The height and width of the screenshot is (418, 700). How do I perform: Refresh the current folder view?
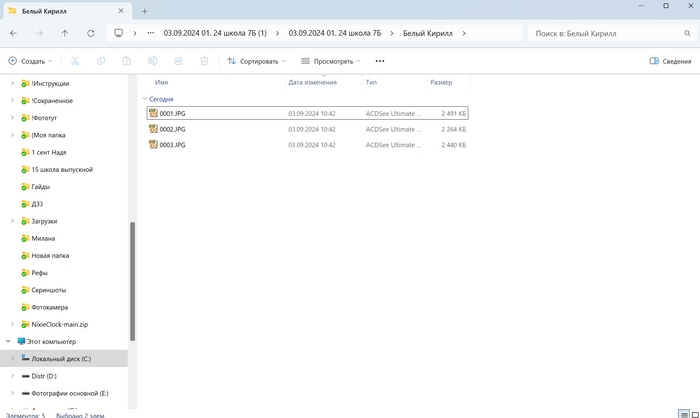coord(91,33)
